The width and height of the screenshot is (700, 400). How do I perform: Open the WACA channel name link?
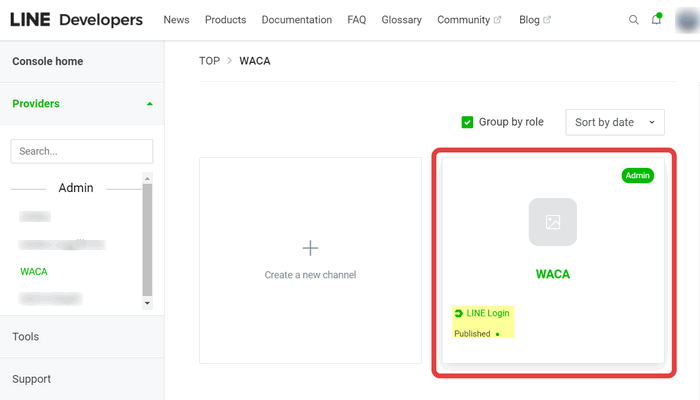[x=553, y=274]
